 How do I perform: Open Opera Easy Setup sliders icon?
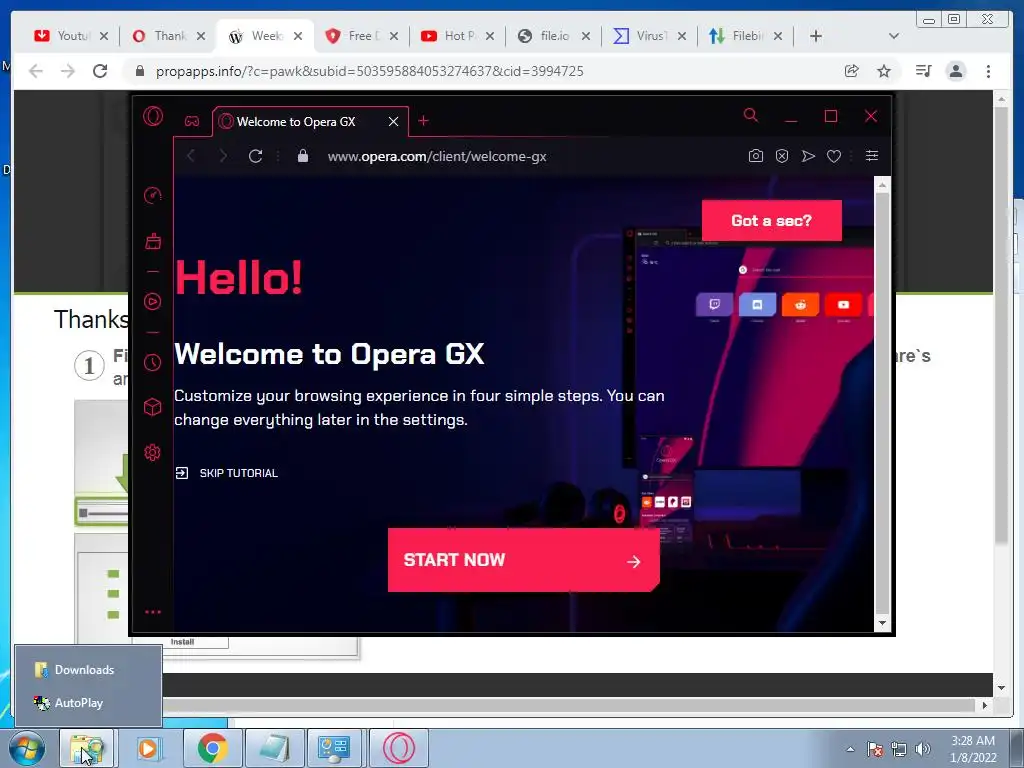click(x=872, y=155)
